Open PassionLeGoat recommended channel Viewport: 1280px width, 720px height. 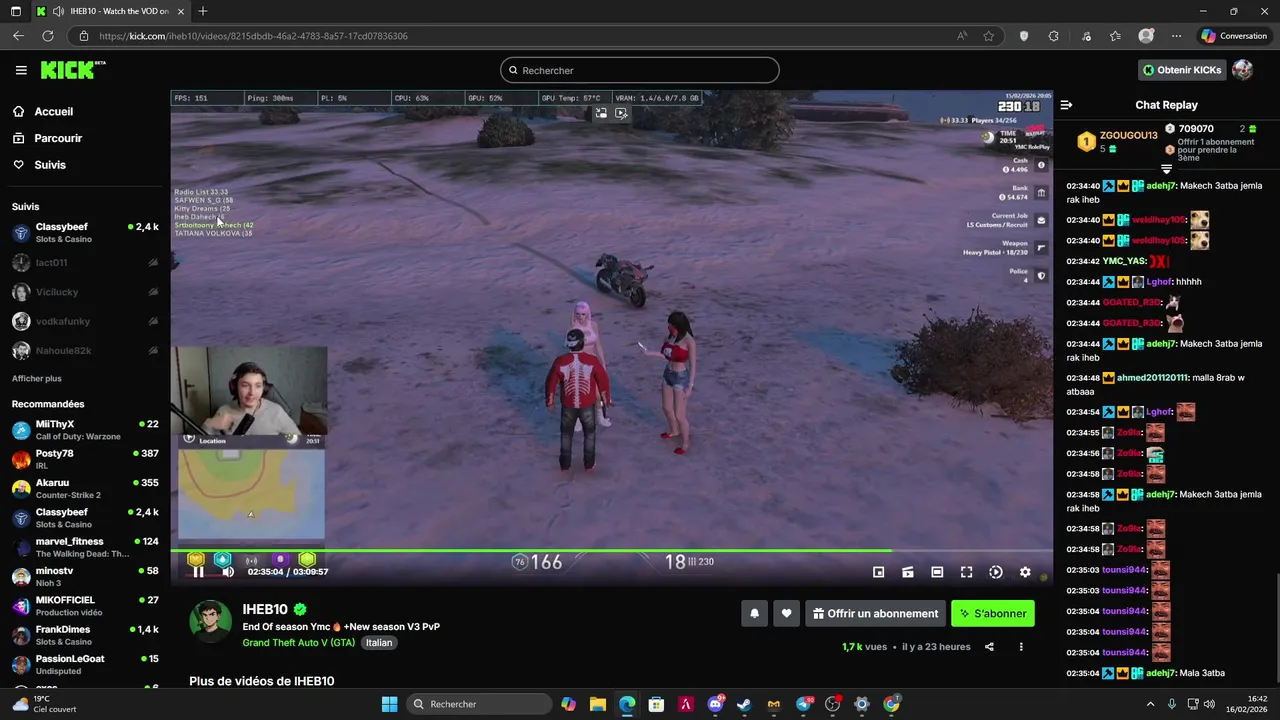85,665
